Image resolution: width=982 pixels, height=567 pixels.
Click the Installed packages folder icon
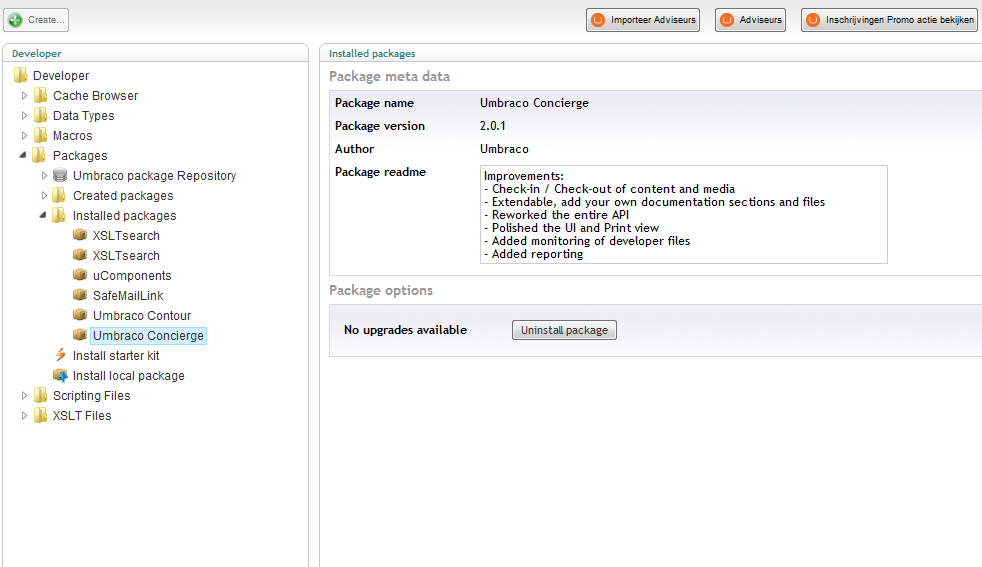(59, 216)
